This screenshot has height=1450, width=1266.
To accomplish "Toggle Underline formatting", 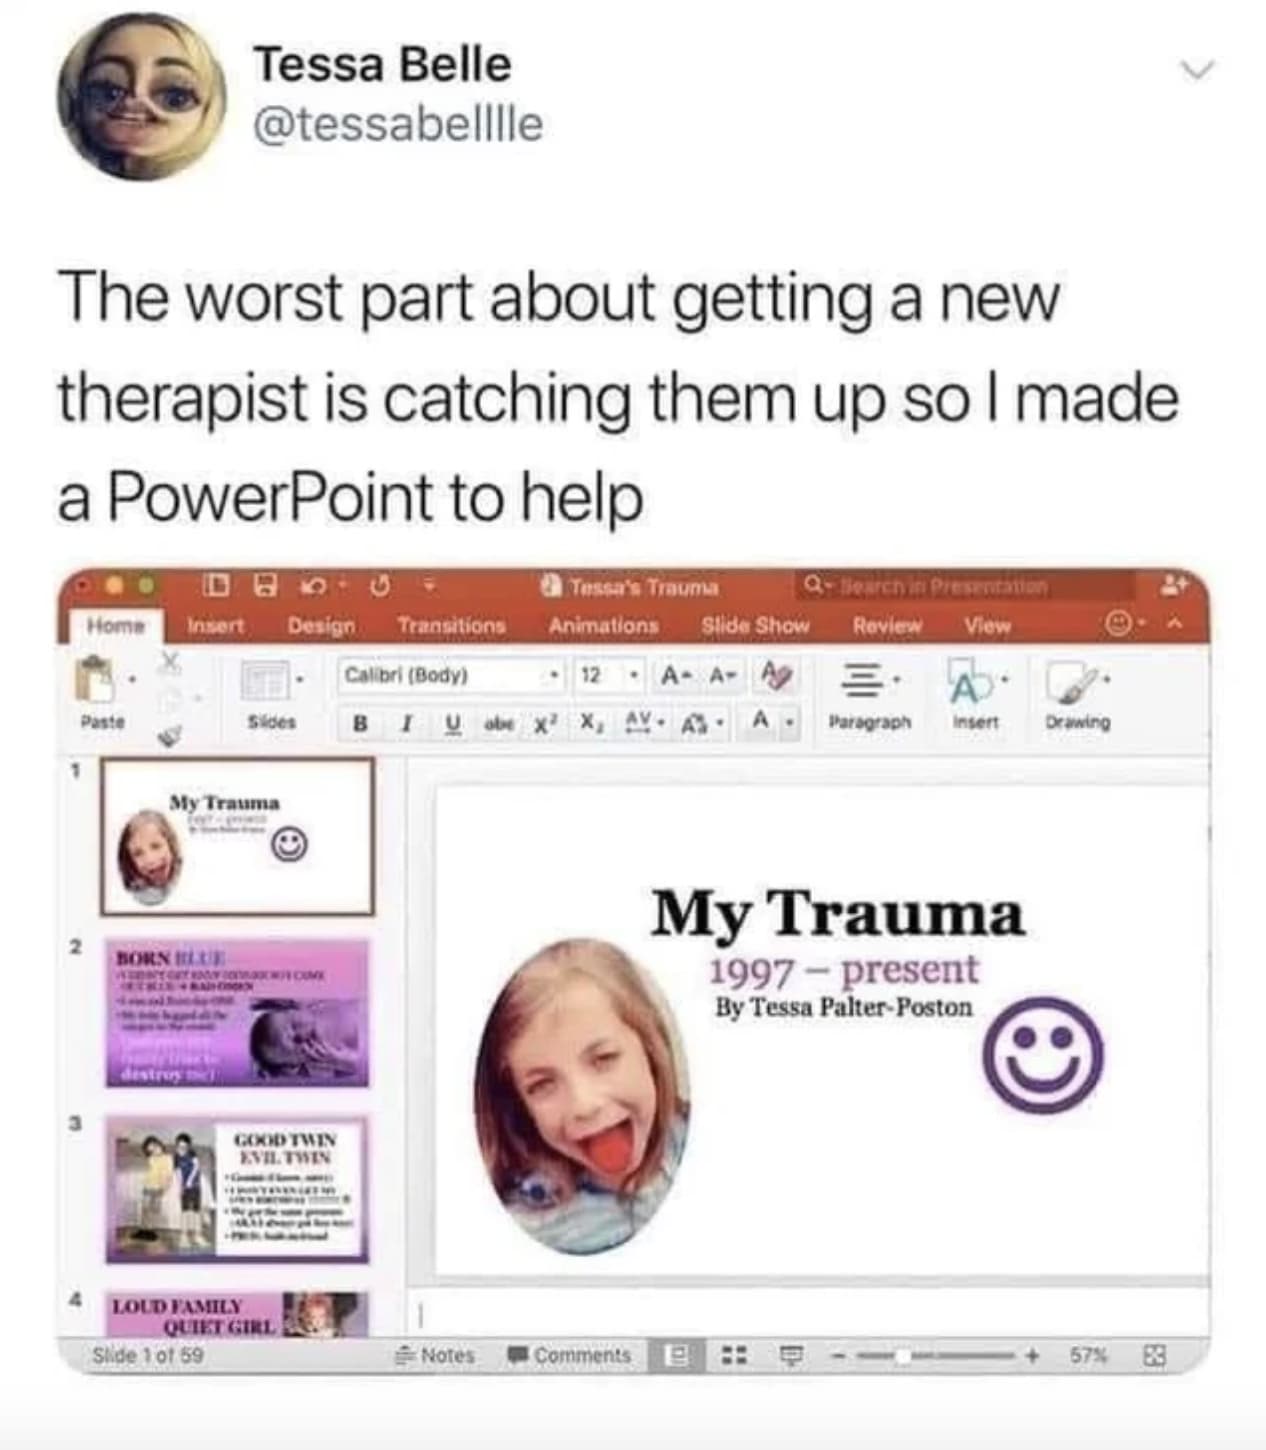I will [x=451, y=722].
